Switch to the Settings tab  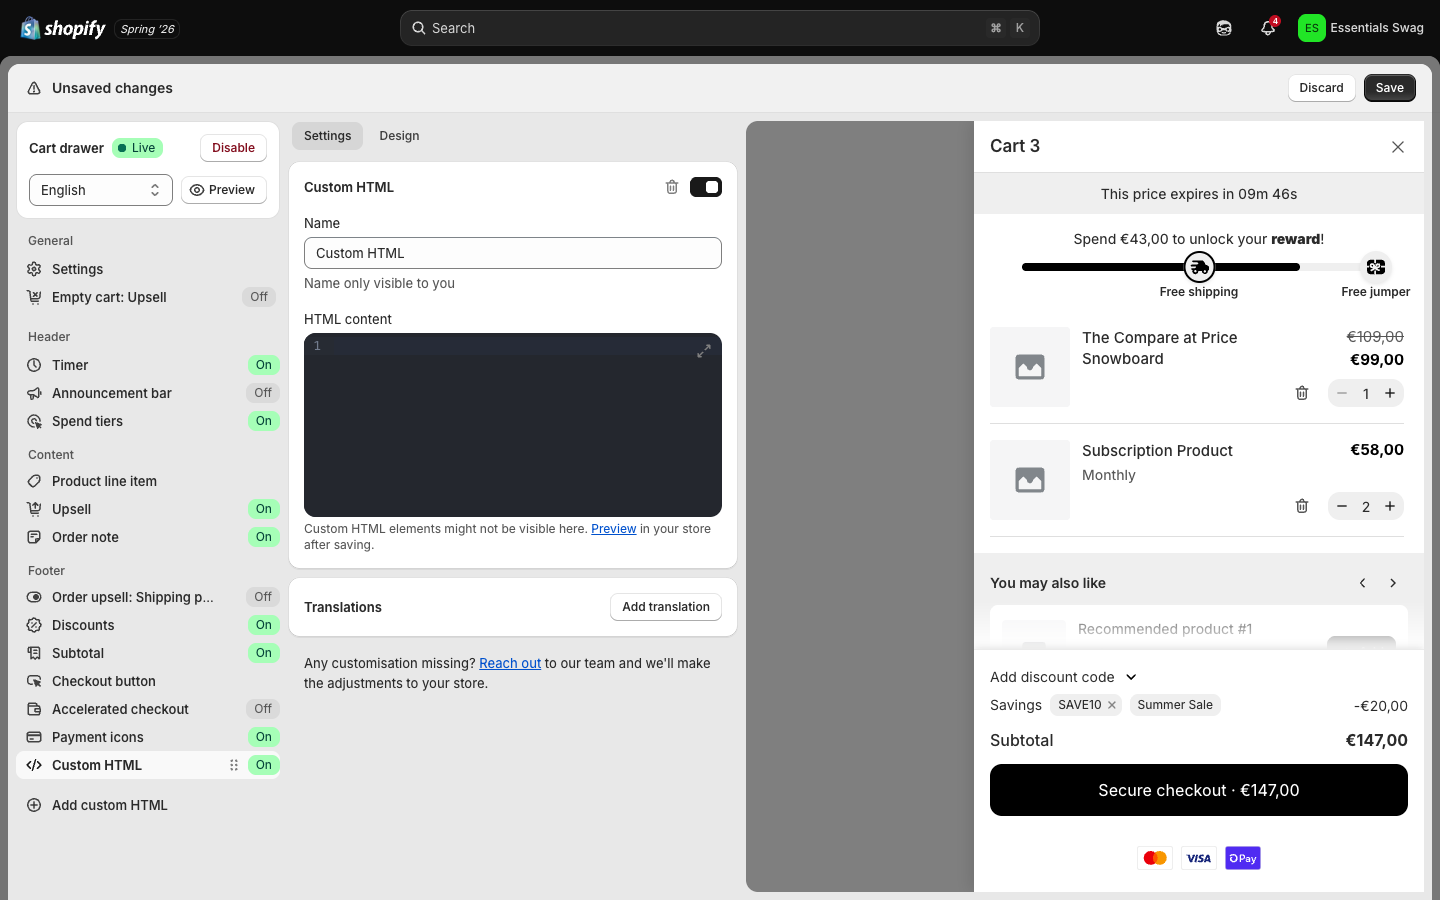[x=327, y=136]
